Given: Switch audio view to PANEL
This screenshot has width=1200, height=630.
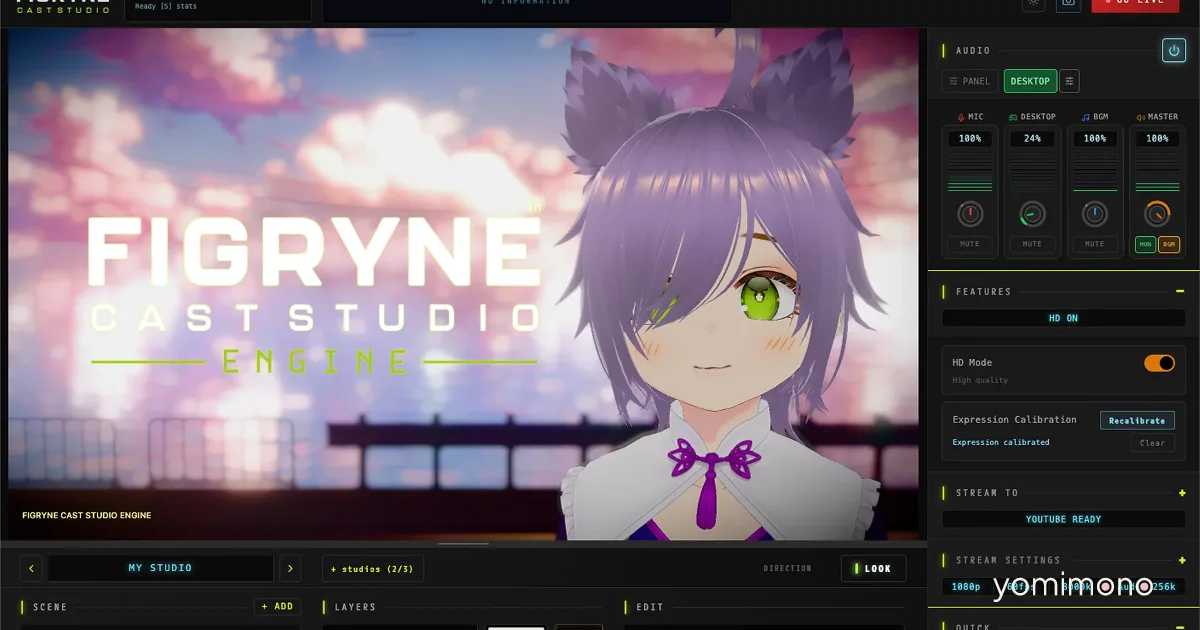Looking at the screenshot, I should [970, 81].
